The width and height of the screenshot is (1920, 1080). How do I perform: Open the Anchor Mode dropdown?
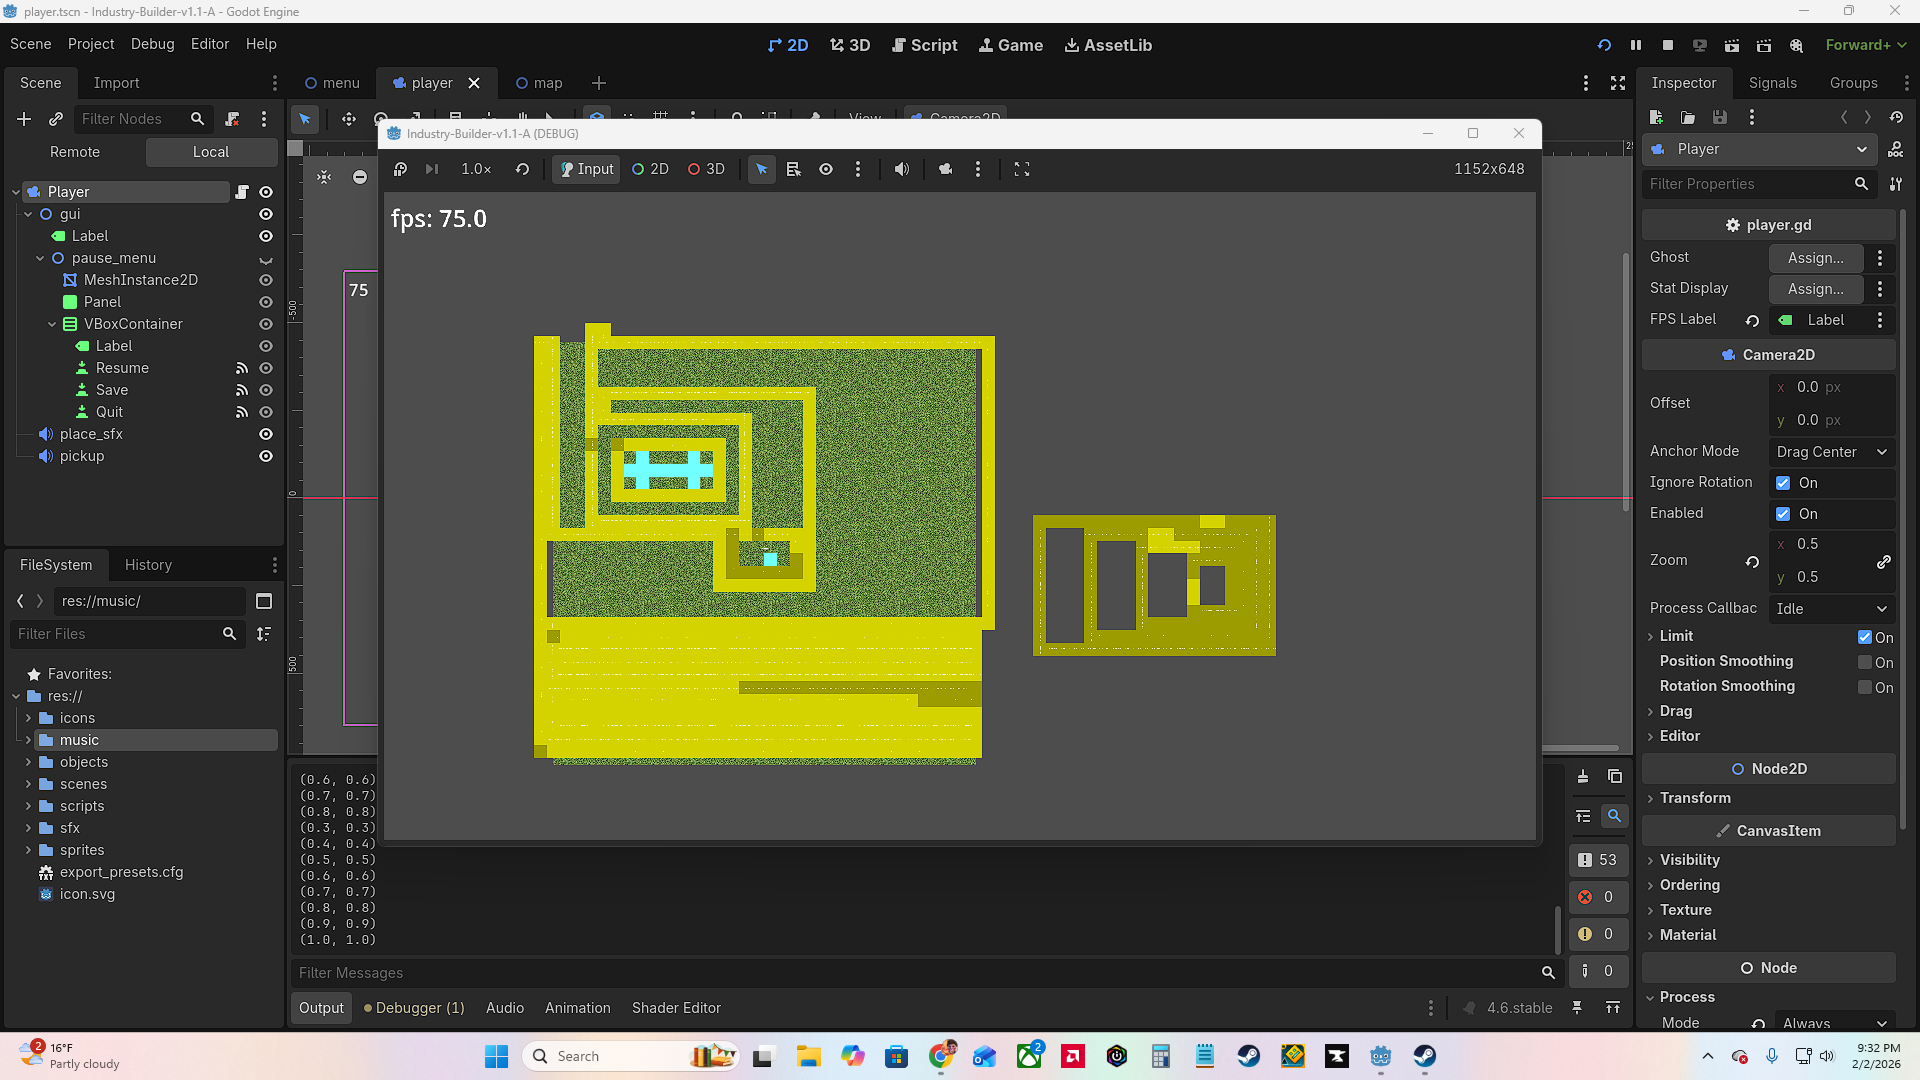tap(1831, 452)
